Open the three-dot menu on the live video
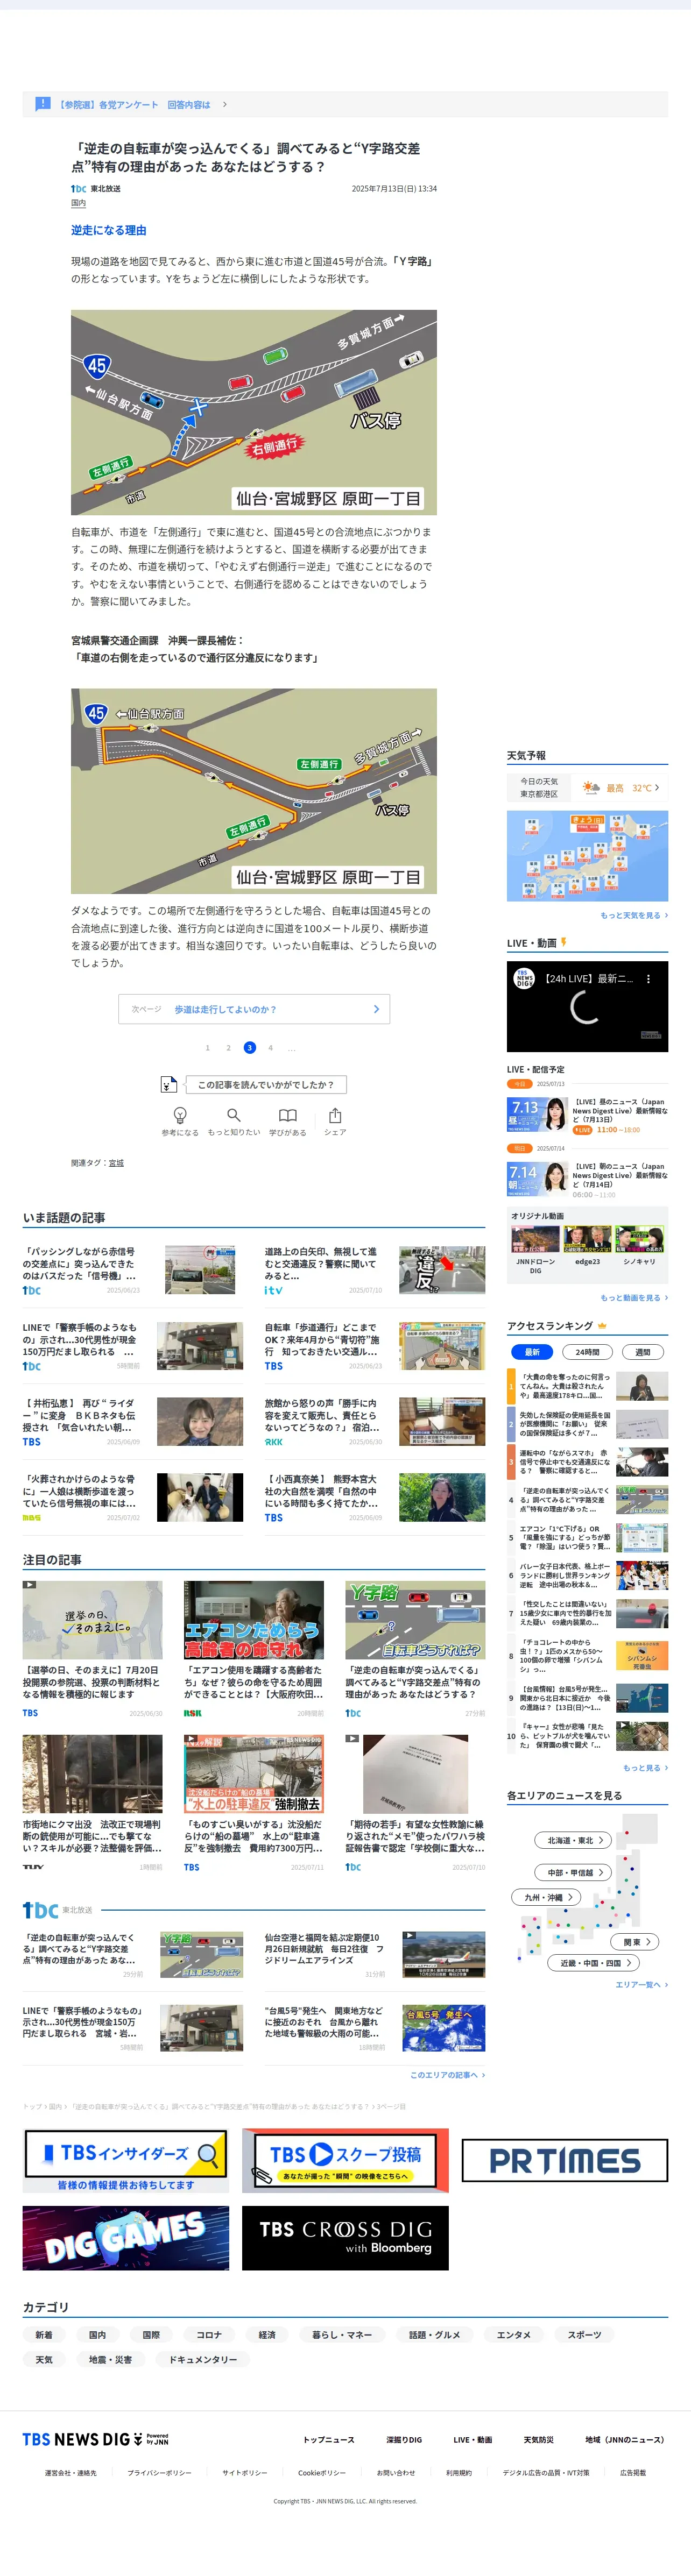This screenshot has height=2576, width=691. [648, 979]
